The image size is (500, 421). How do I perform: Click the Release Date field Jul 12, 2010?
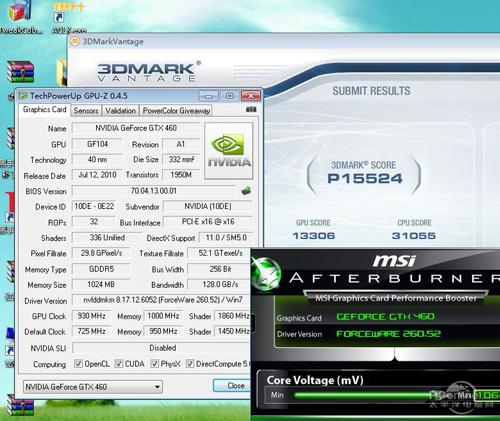coord(97,175)
